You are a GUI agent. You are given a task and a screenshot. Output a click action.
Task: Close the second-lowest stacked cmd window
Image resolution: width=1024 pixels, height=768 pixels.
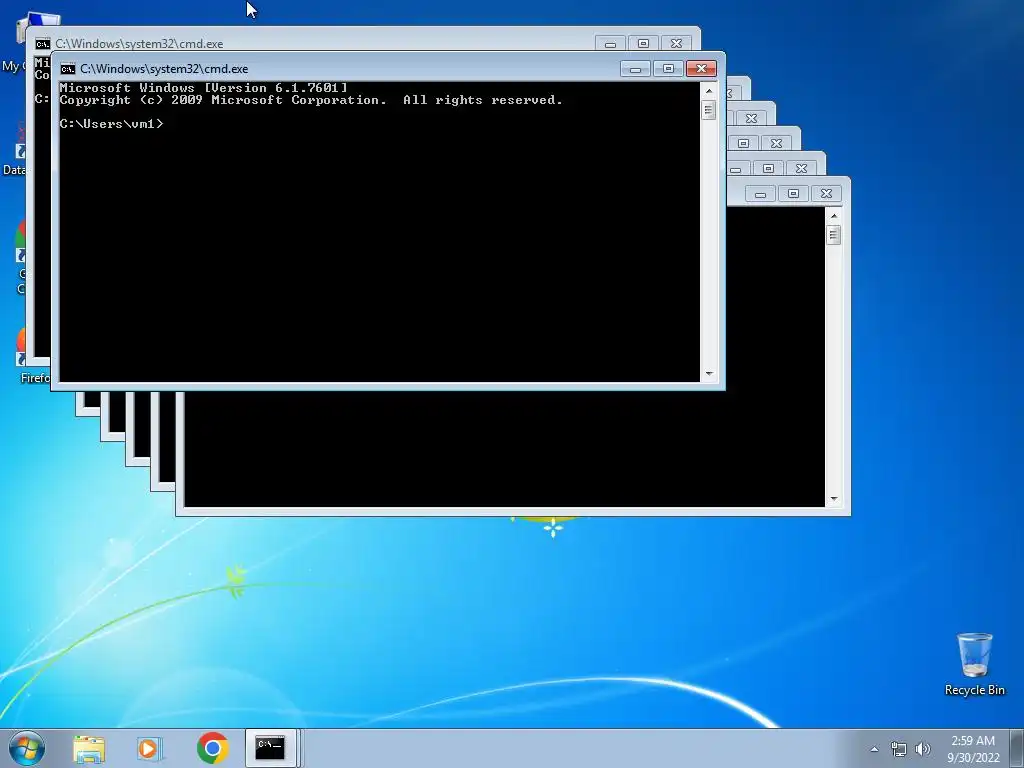pyautogui.click(x=801, y=168)
